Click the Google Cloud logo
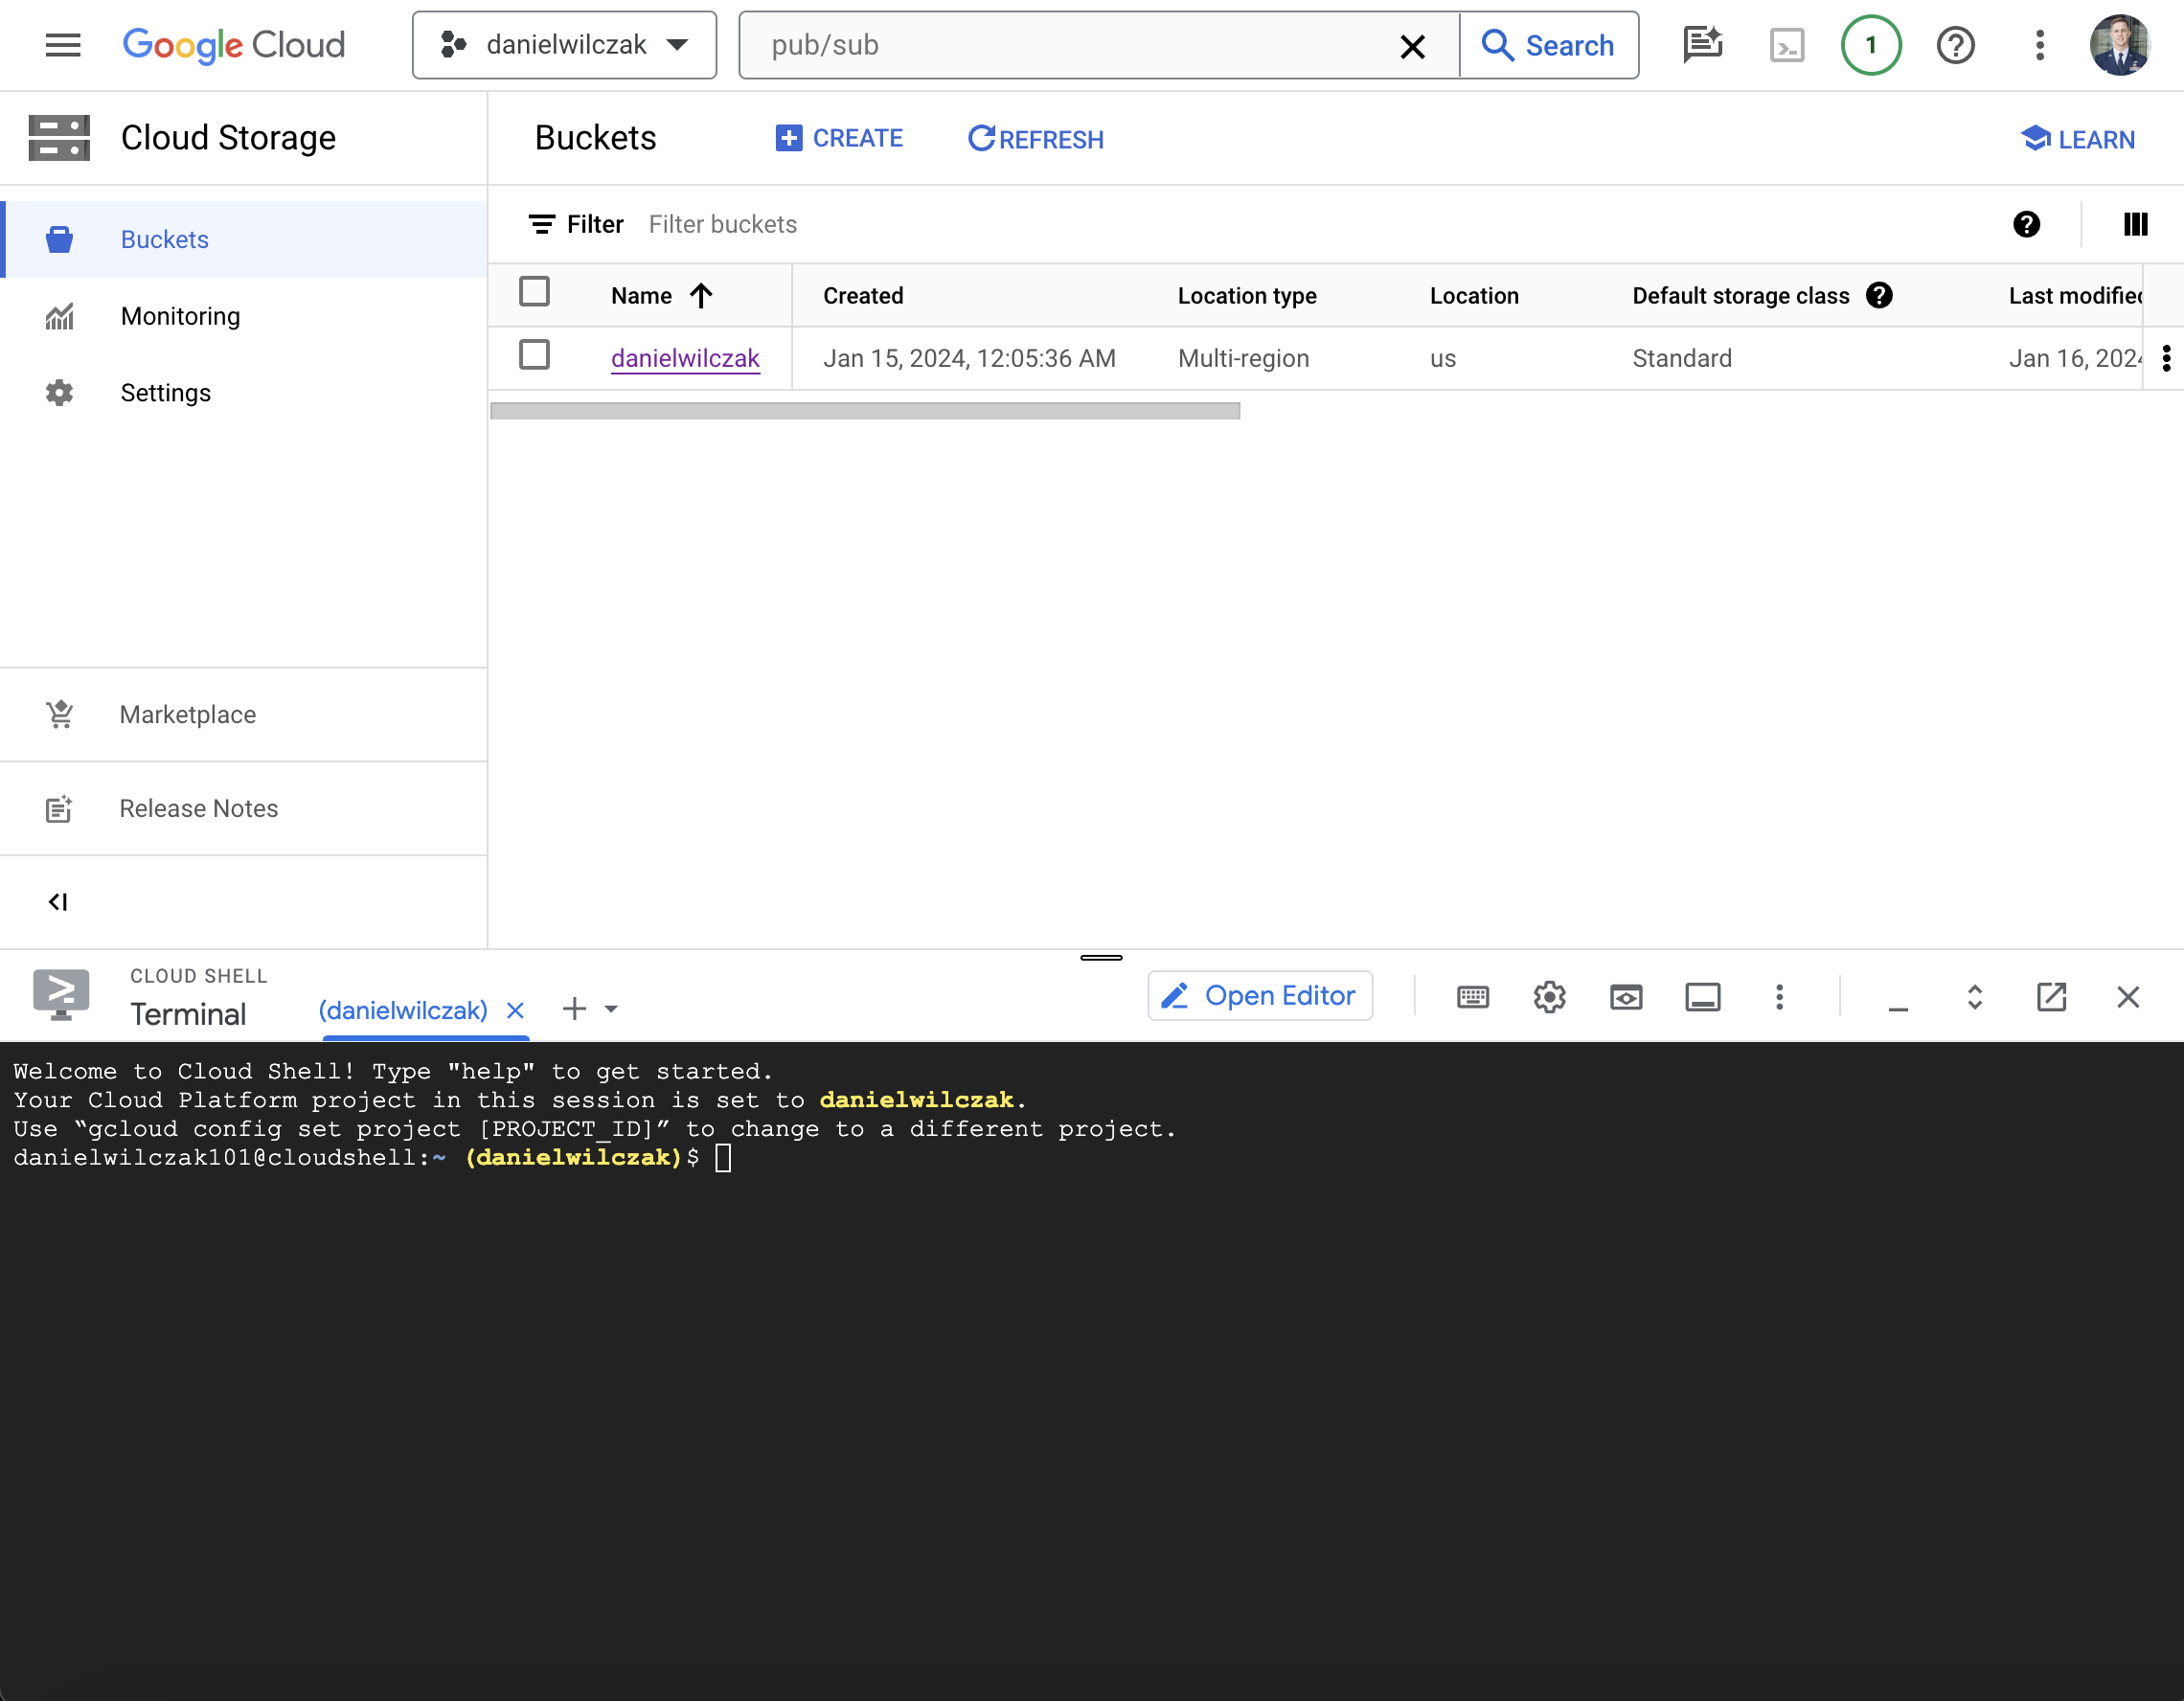 click(234, 45)
